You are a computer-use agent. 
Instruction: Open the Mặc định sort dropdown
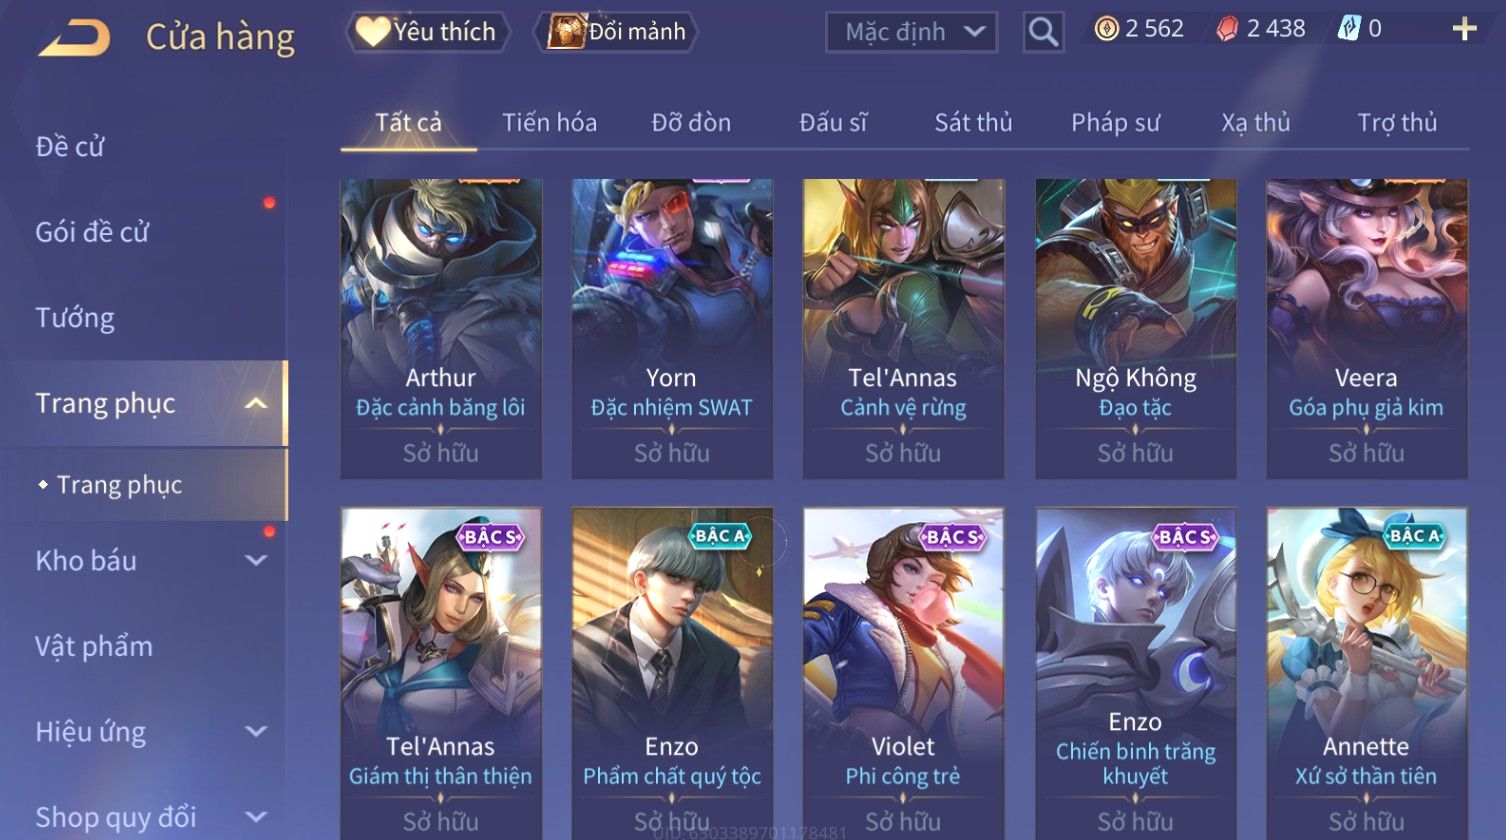click(x=912, y=32)
